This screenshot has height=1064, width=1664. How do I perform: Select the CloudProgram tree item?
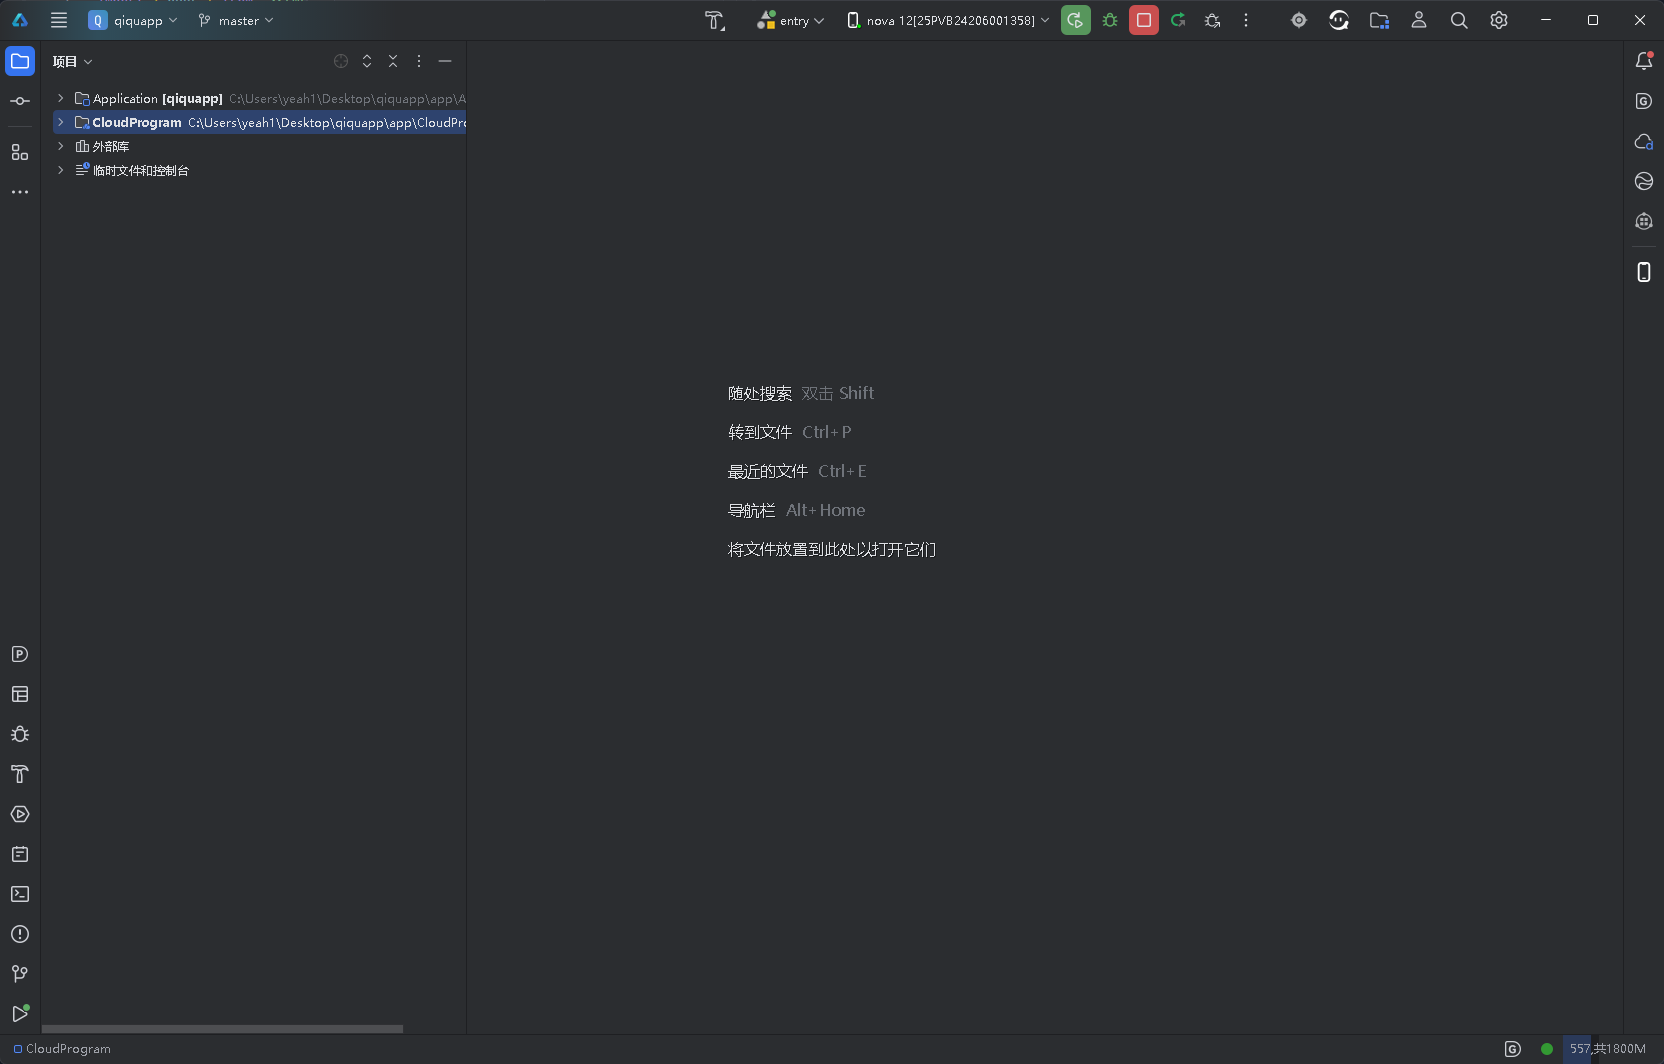tap(137, 122)
